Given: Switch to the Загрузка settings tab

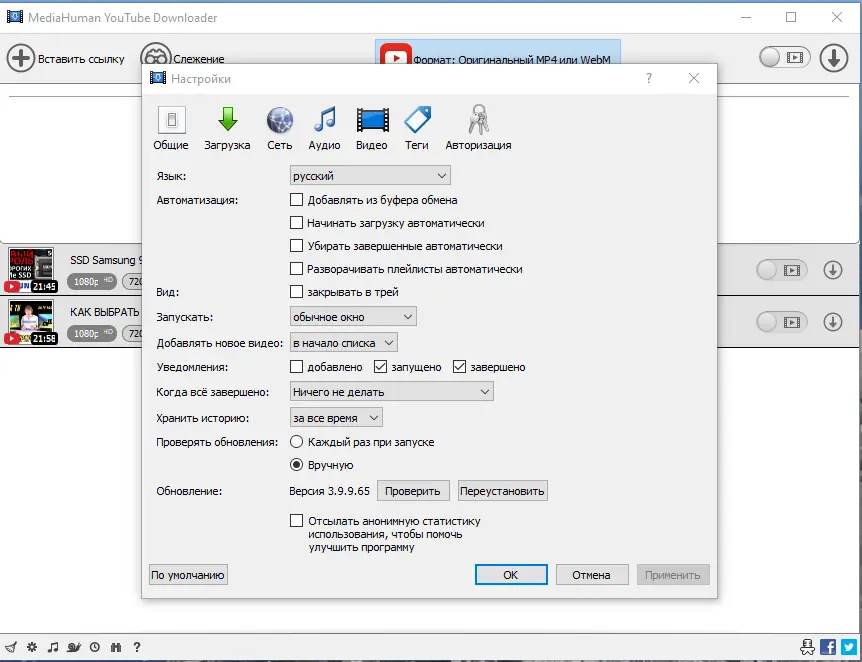Looking at the screenshot, I should (x=227, y=128).
